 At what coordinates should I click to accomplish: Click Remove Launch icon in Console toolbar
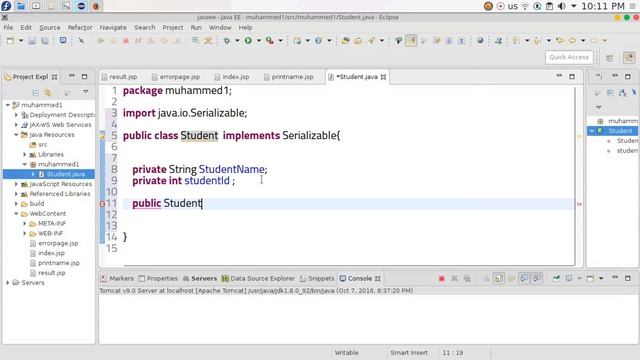pos(454,278)
